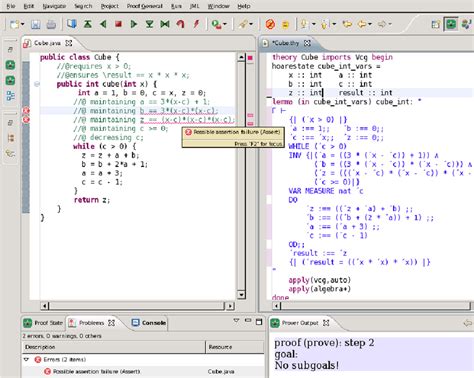Click the Java editor scroll-down arrow
474x378 pixels.
point(241,295)
